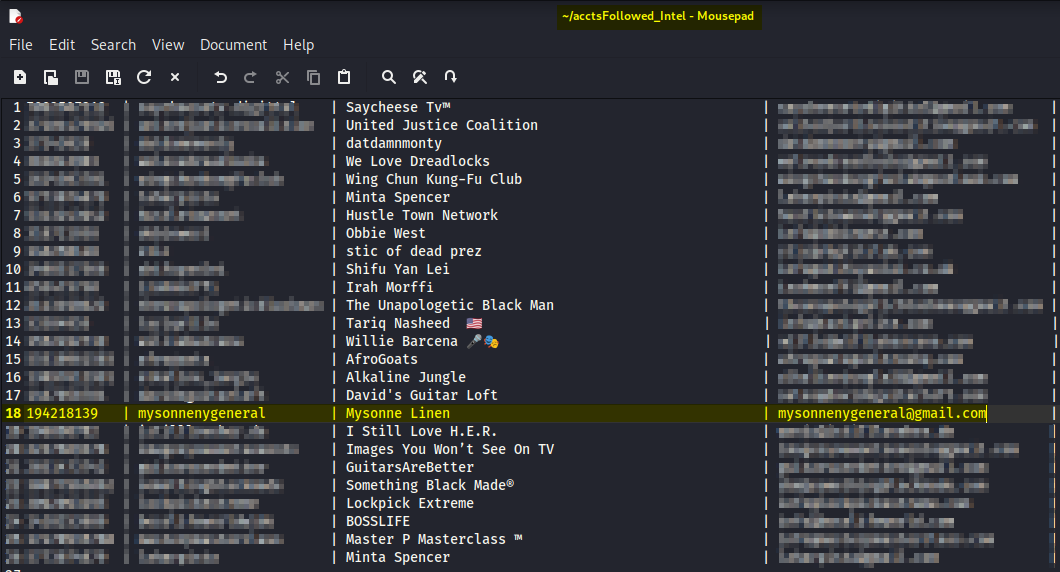Click the Mousepad document icon in title bar
This screenshot has height=572, width=1060.
16,16
